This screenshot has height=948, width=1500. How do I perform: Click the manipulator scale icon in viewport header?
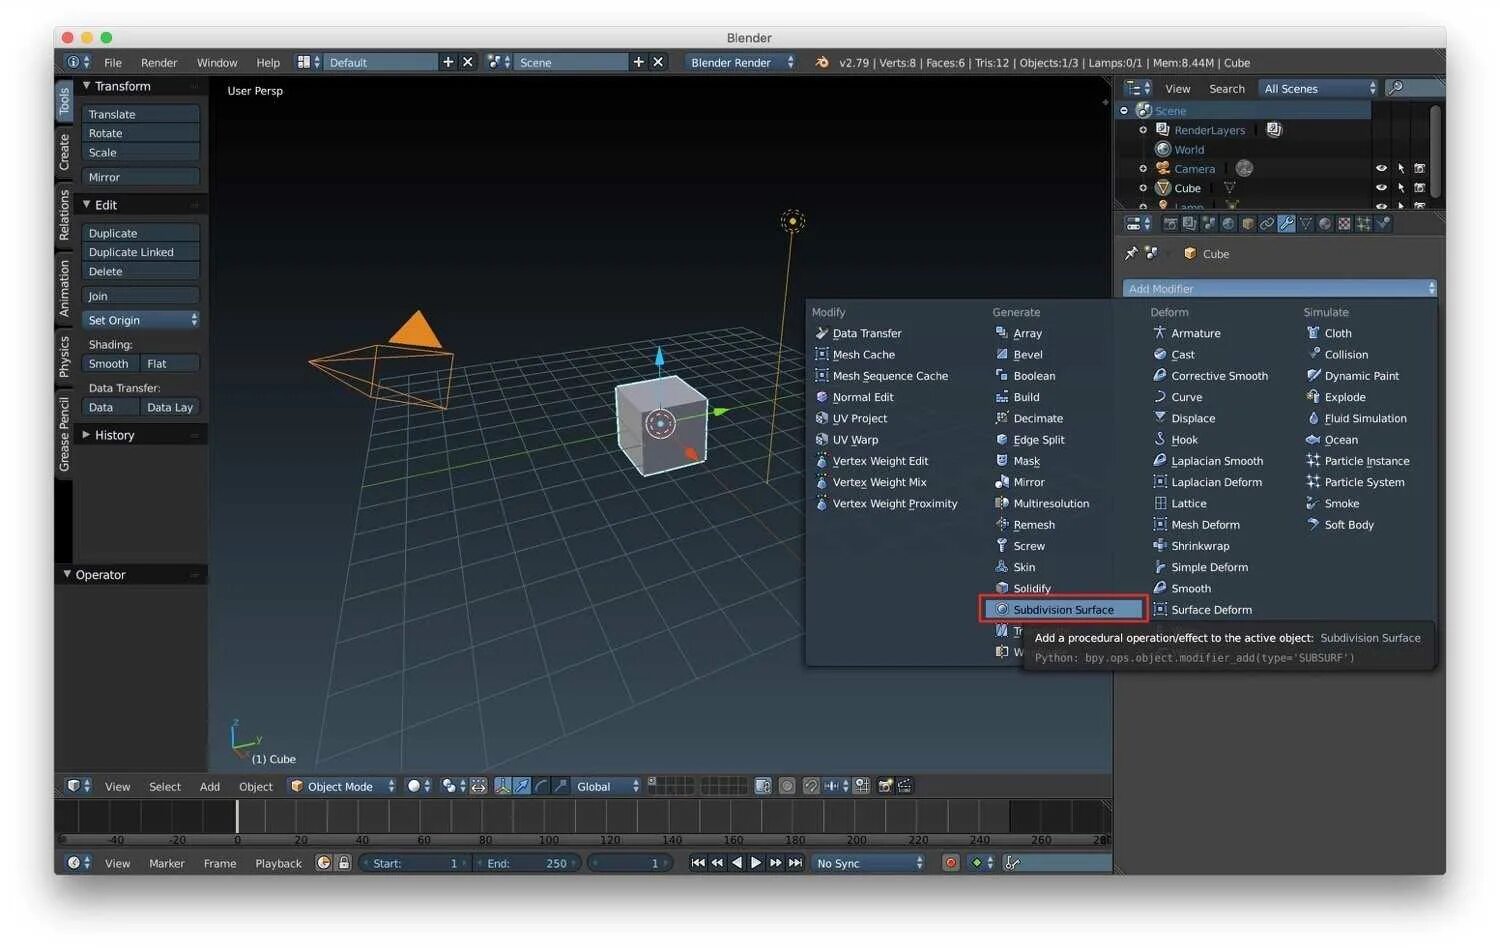click(560, 786)
